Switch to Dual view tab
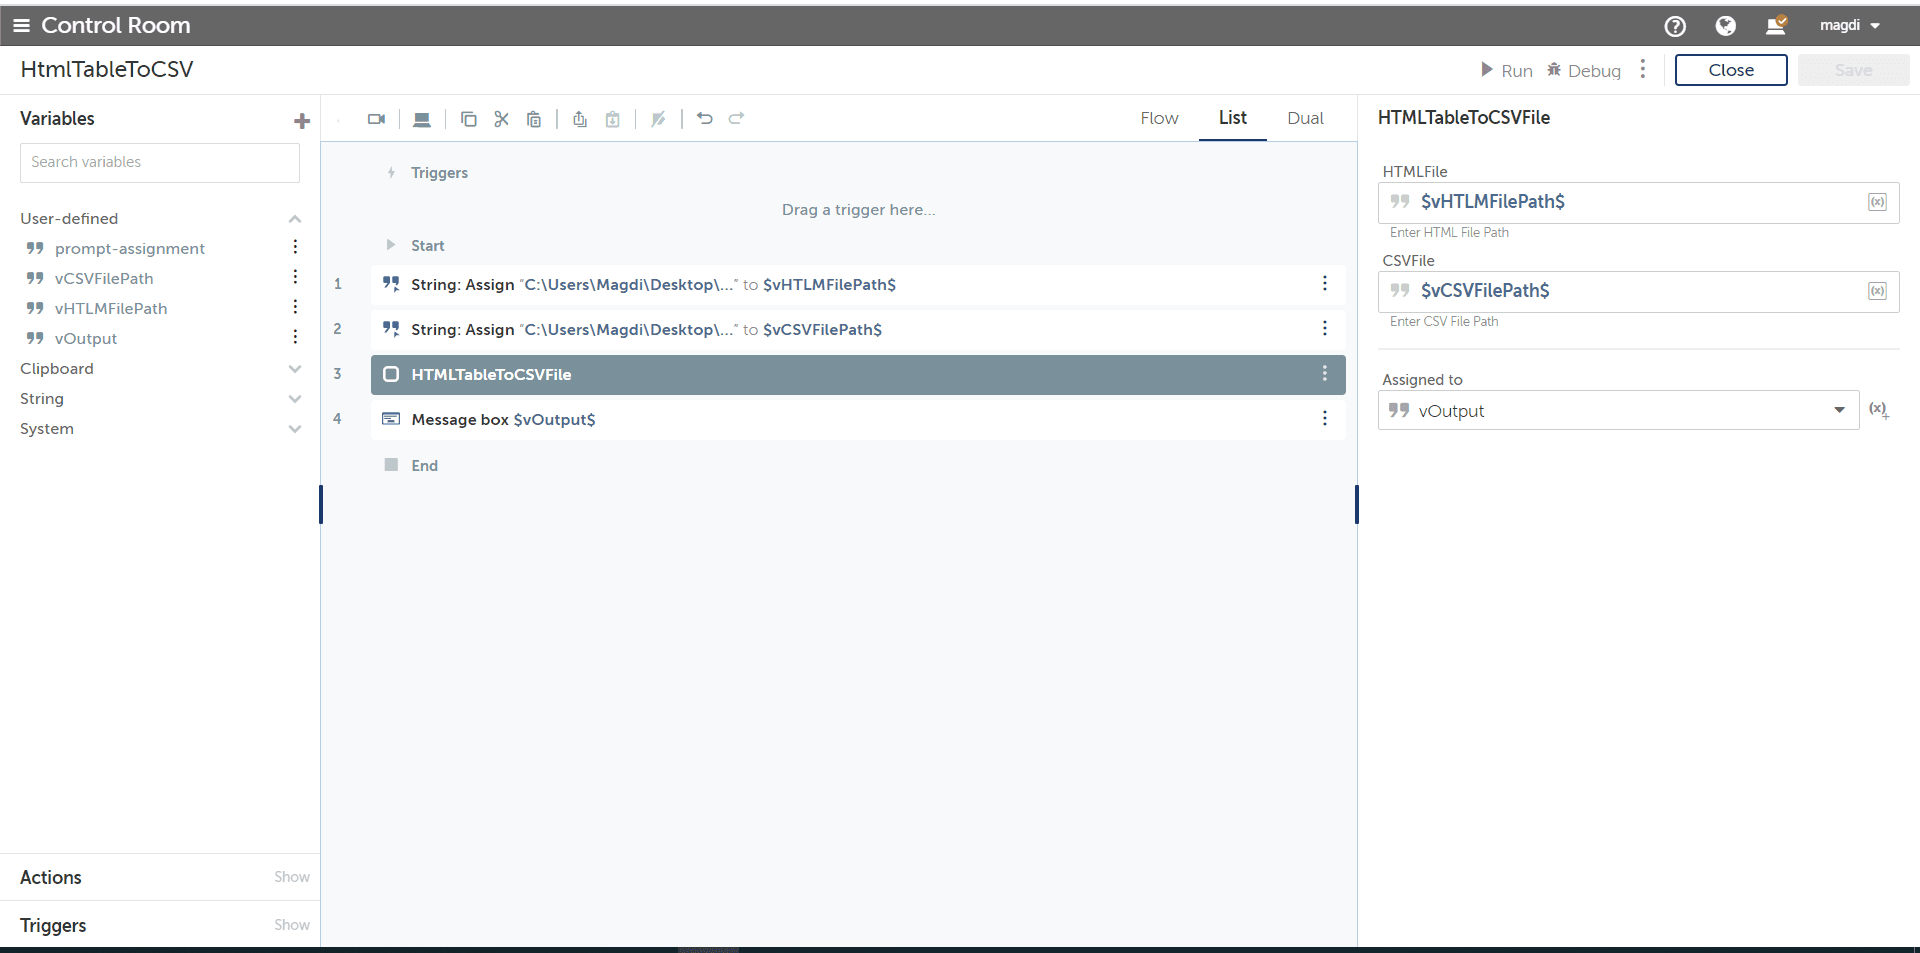The height and width of the screenshot is (953, 1920). point(1305,118)
